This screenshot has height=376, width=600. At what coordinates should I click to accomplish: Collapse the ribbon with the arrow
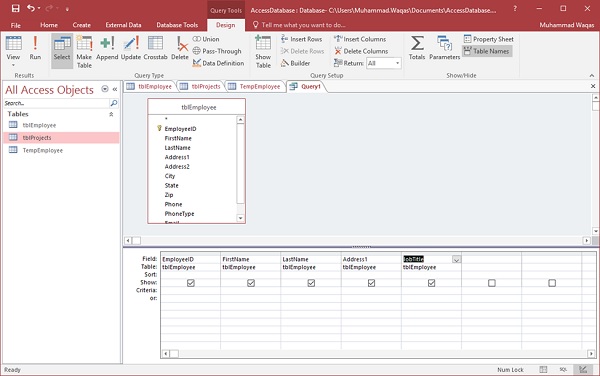pyautogui.click(x=592, y=75)
